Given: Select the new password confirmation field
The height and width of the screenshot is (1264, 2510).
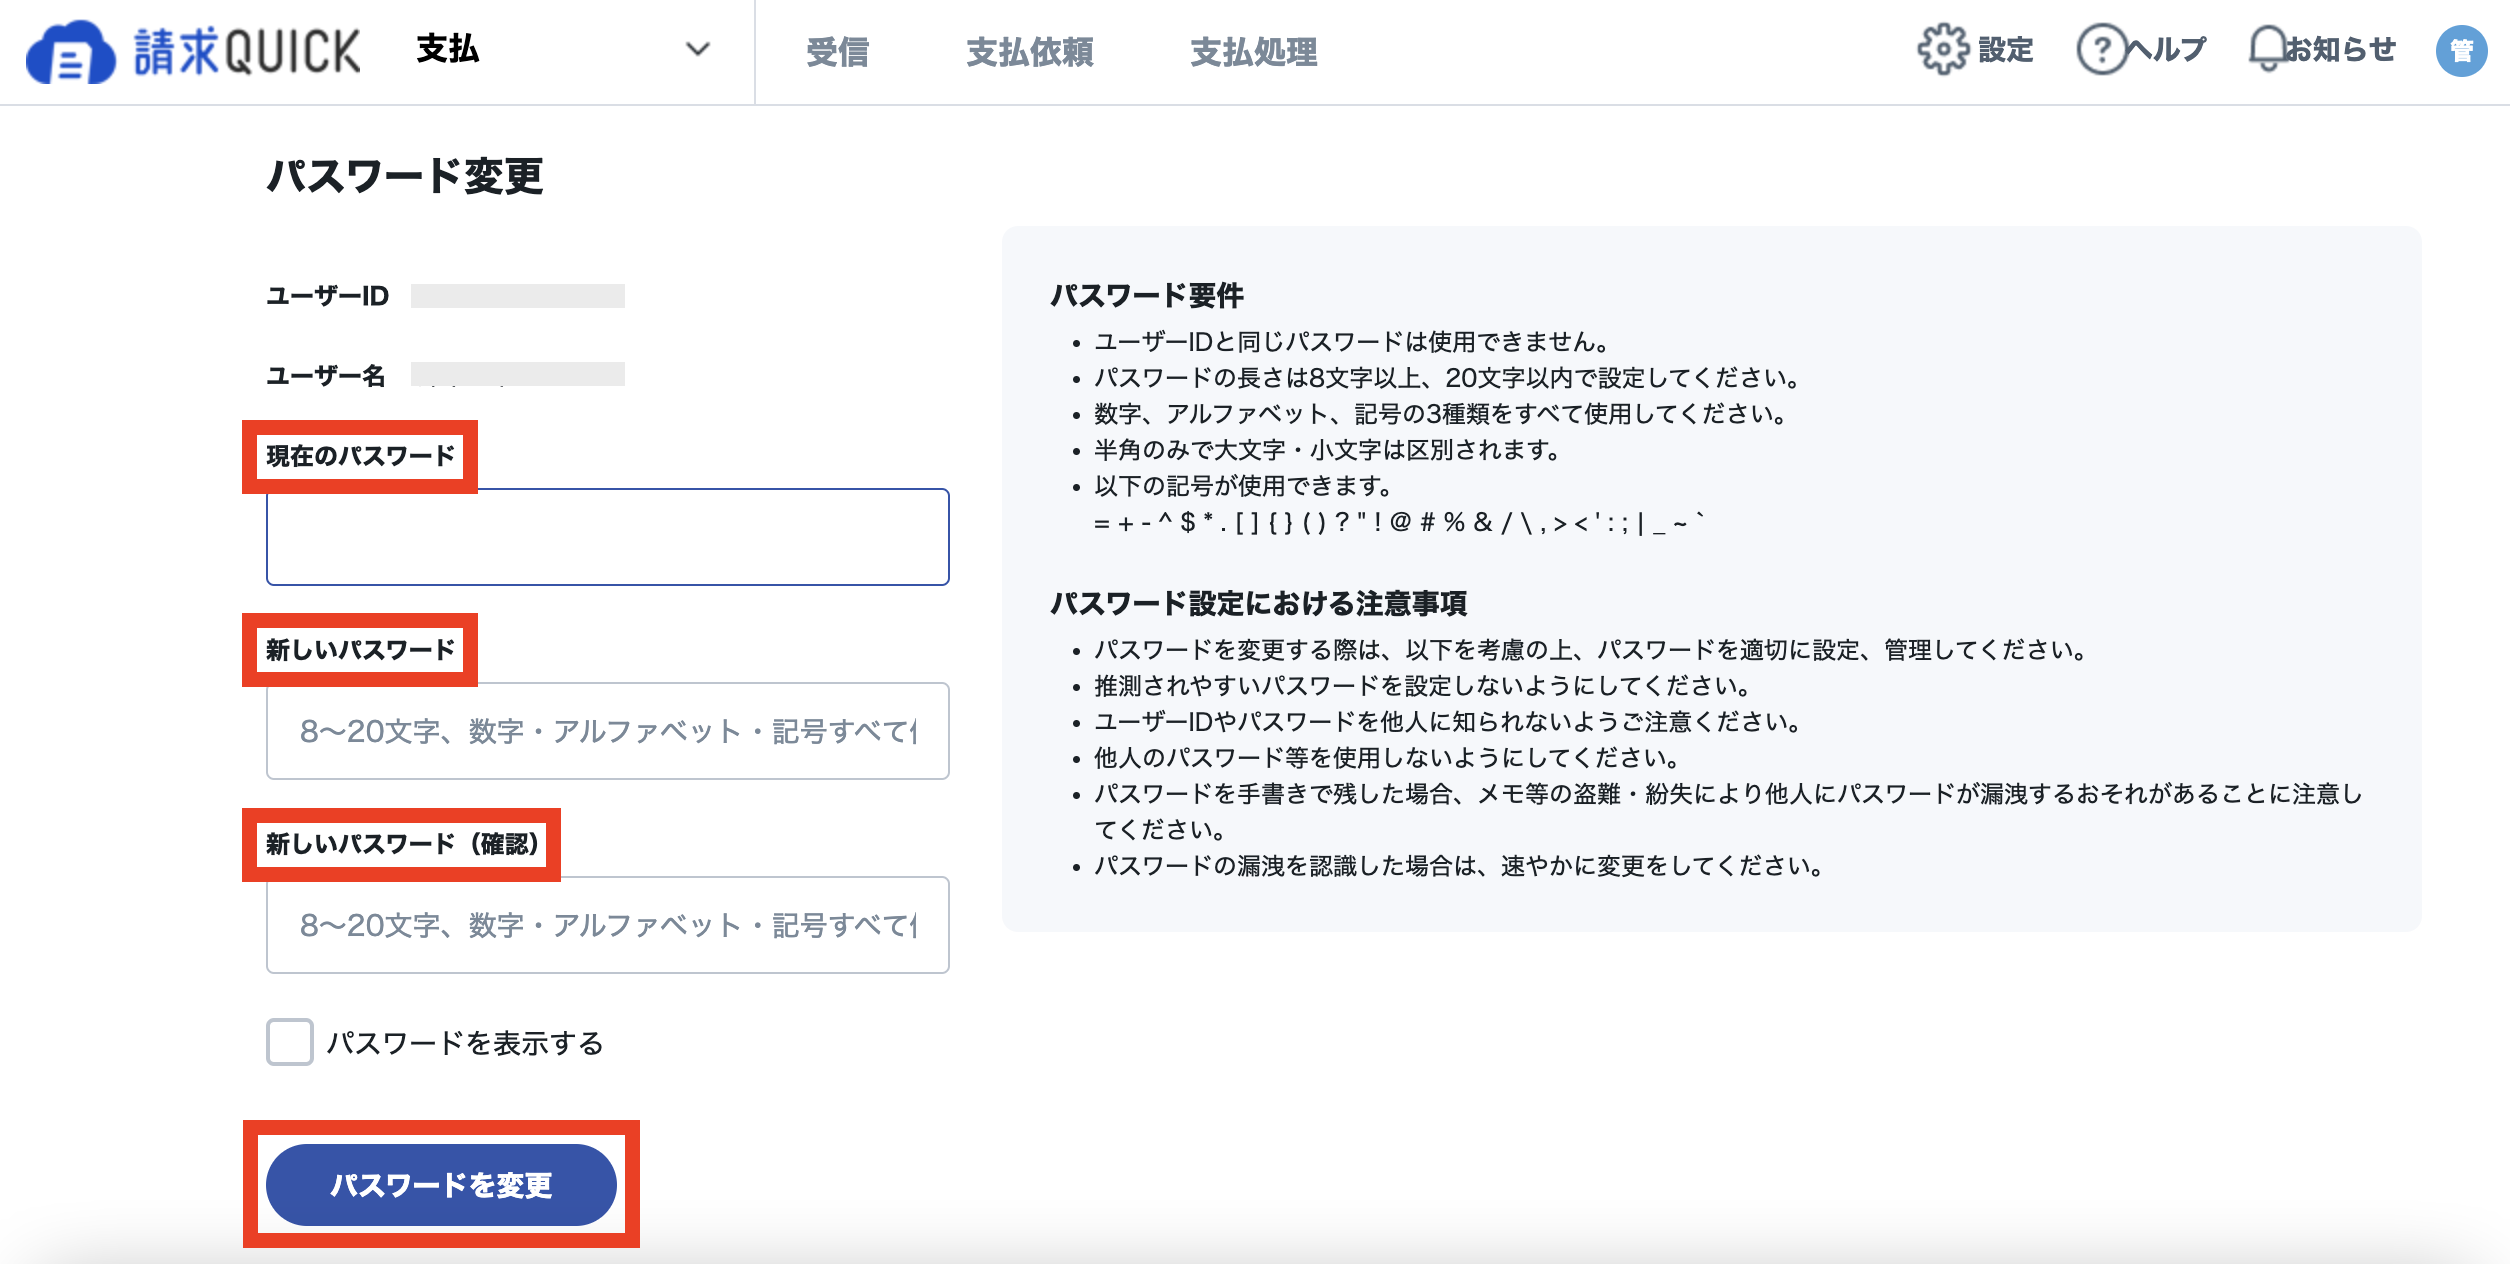Looking at the screenshot, I should click(608, 925).
